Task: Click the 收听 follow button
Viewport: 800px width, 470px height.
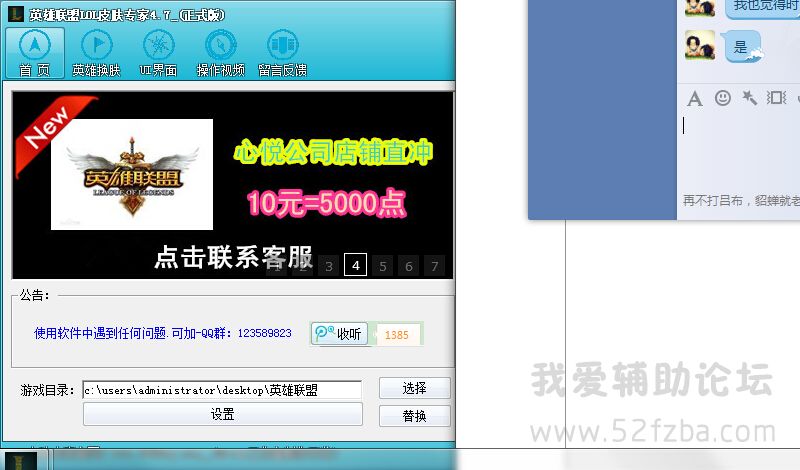Action: [339, 334]
